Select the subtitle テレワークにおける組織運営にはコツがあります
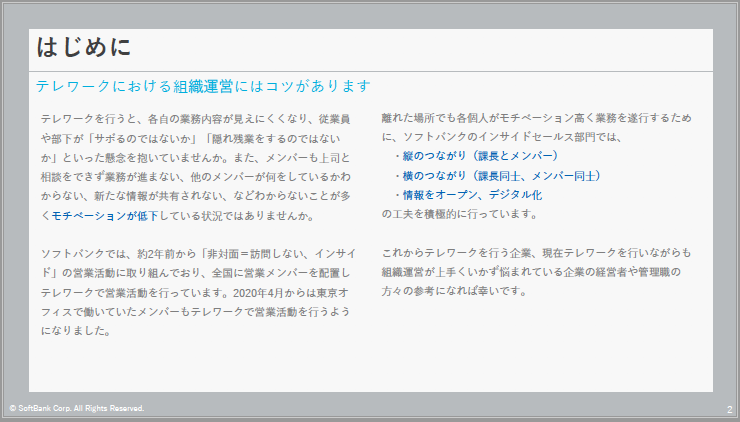Viewport: 740px width, 422px height. tap(203, 86)
